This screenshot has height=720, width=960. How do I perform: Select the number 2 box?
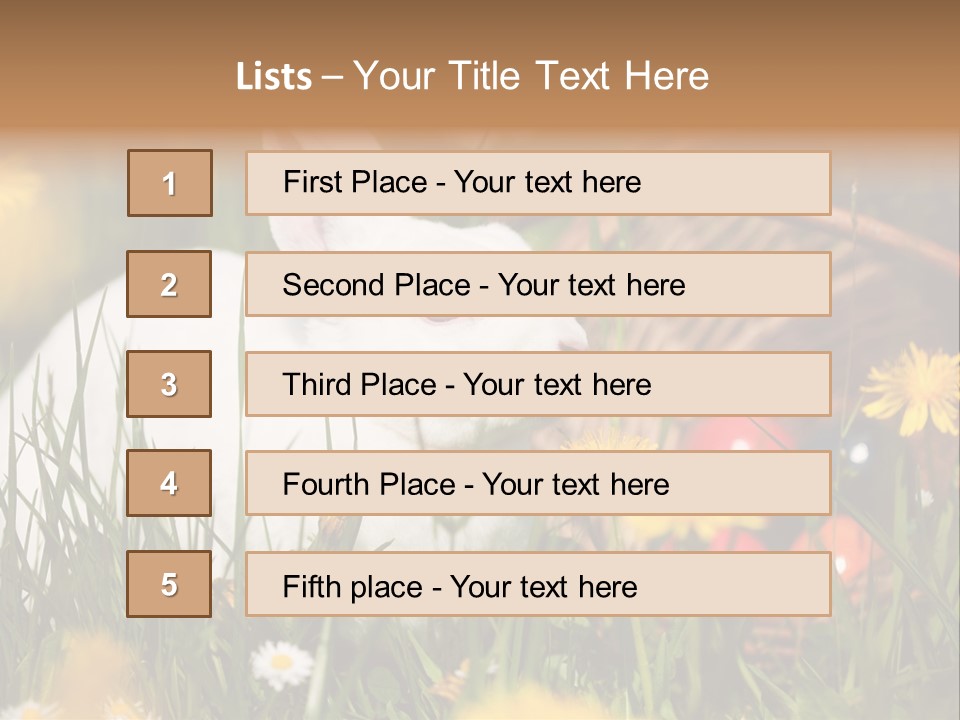pyautogui.click(x=170, y=284)
